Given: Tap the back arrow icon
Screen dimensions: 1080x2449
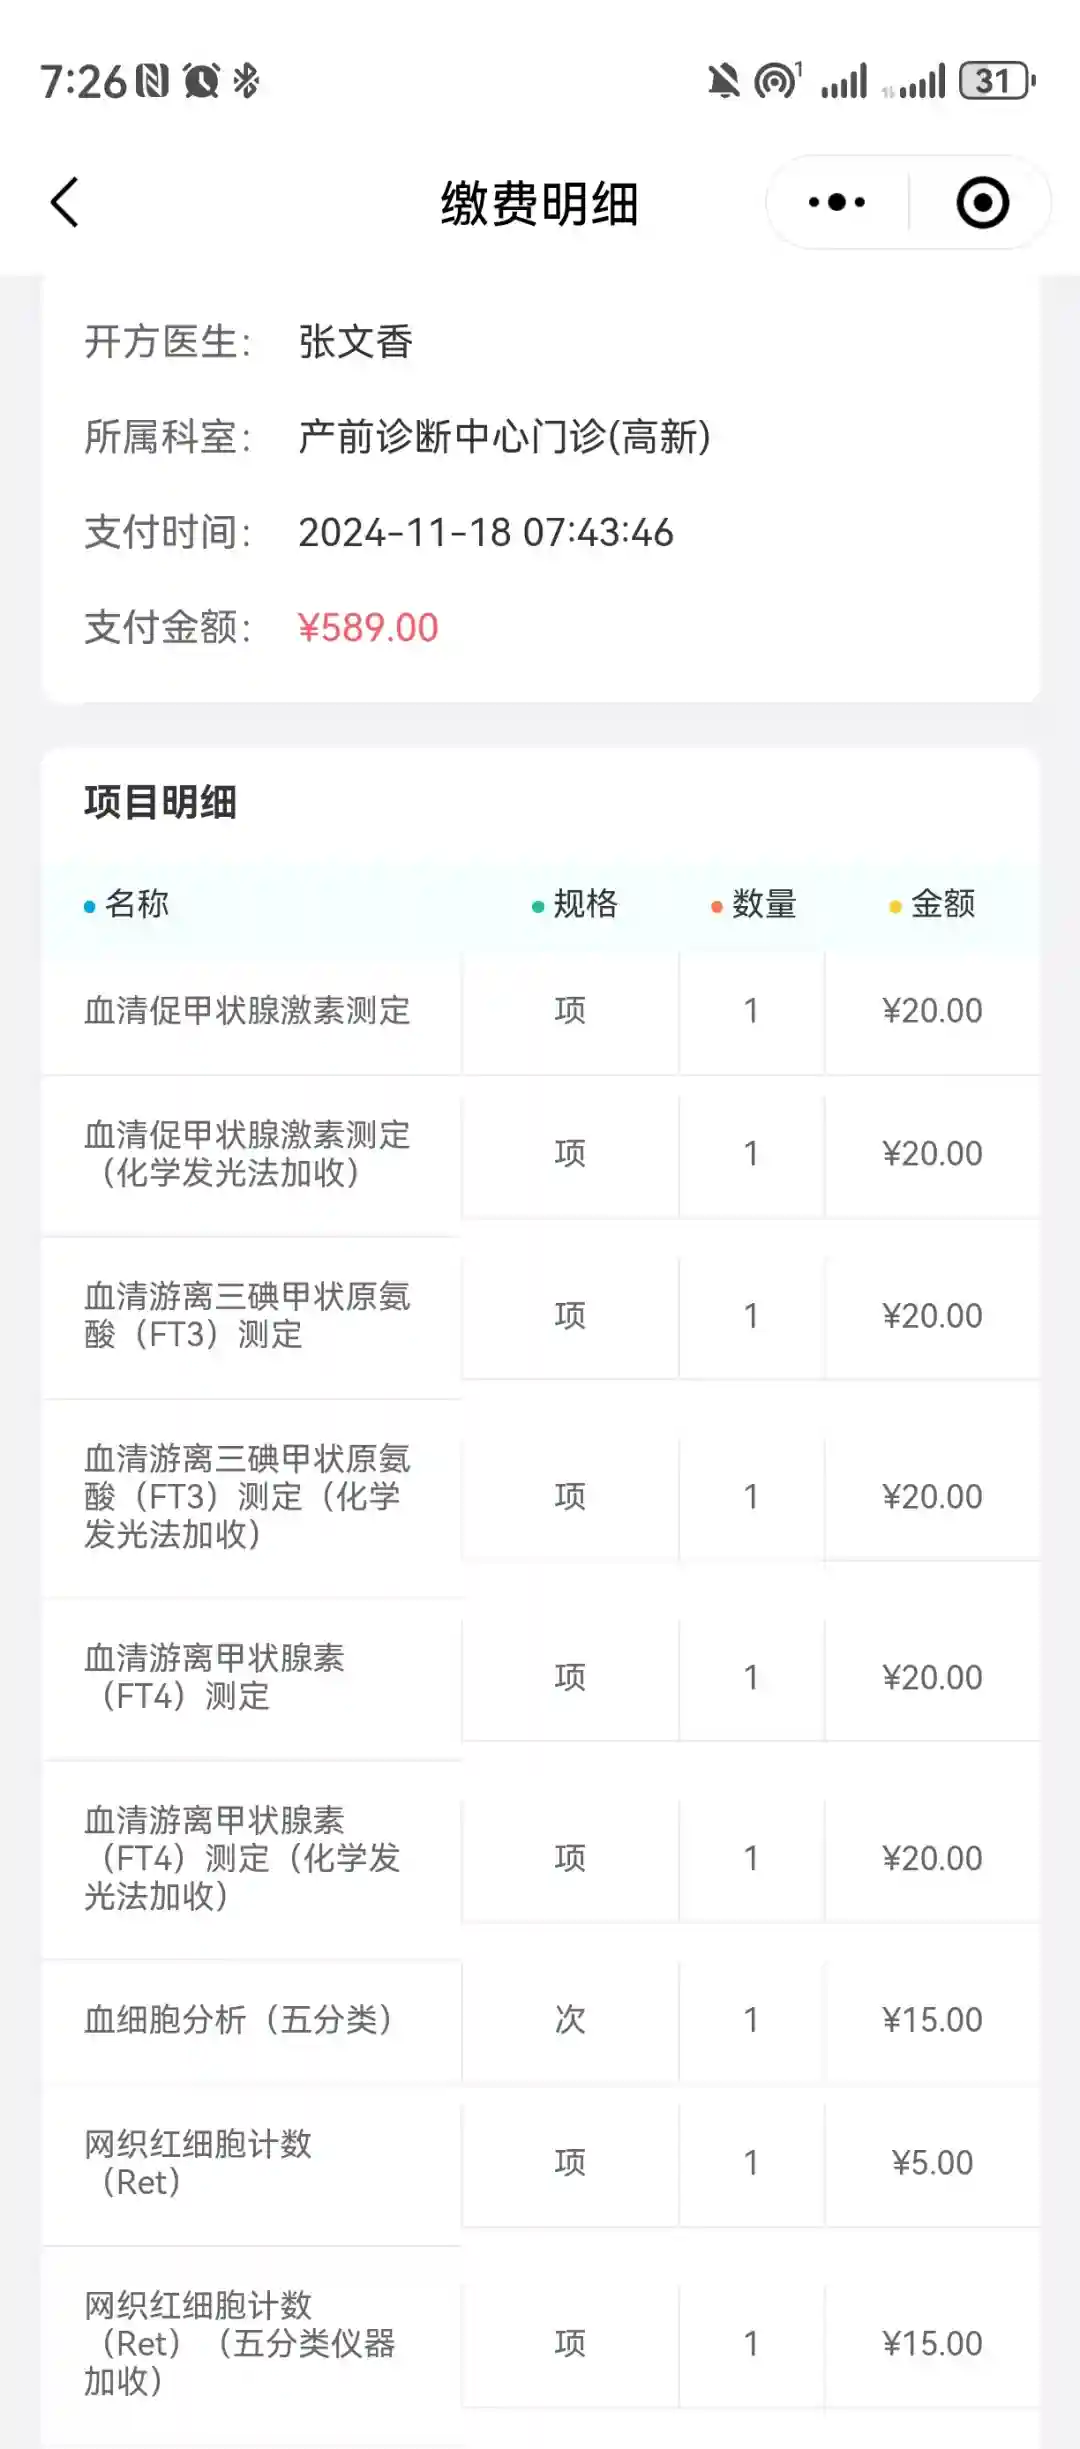Looking at the screenshot, I should 65,203.
